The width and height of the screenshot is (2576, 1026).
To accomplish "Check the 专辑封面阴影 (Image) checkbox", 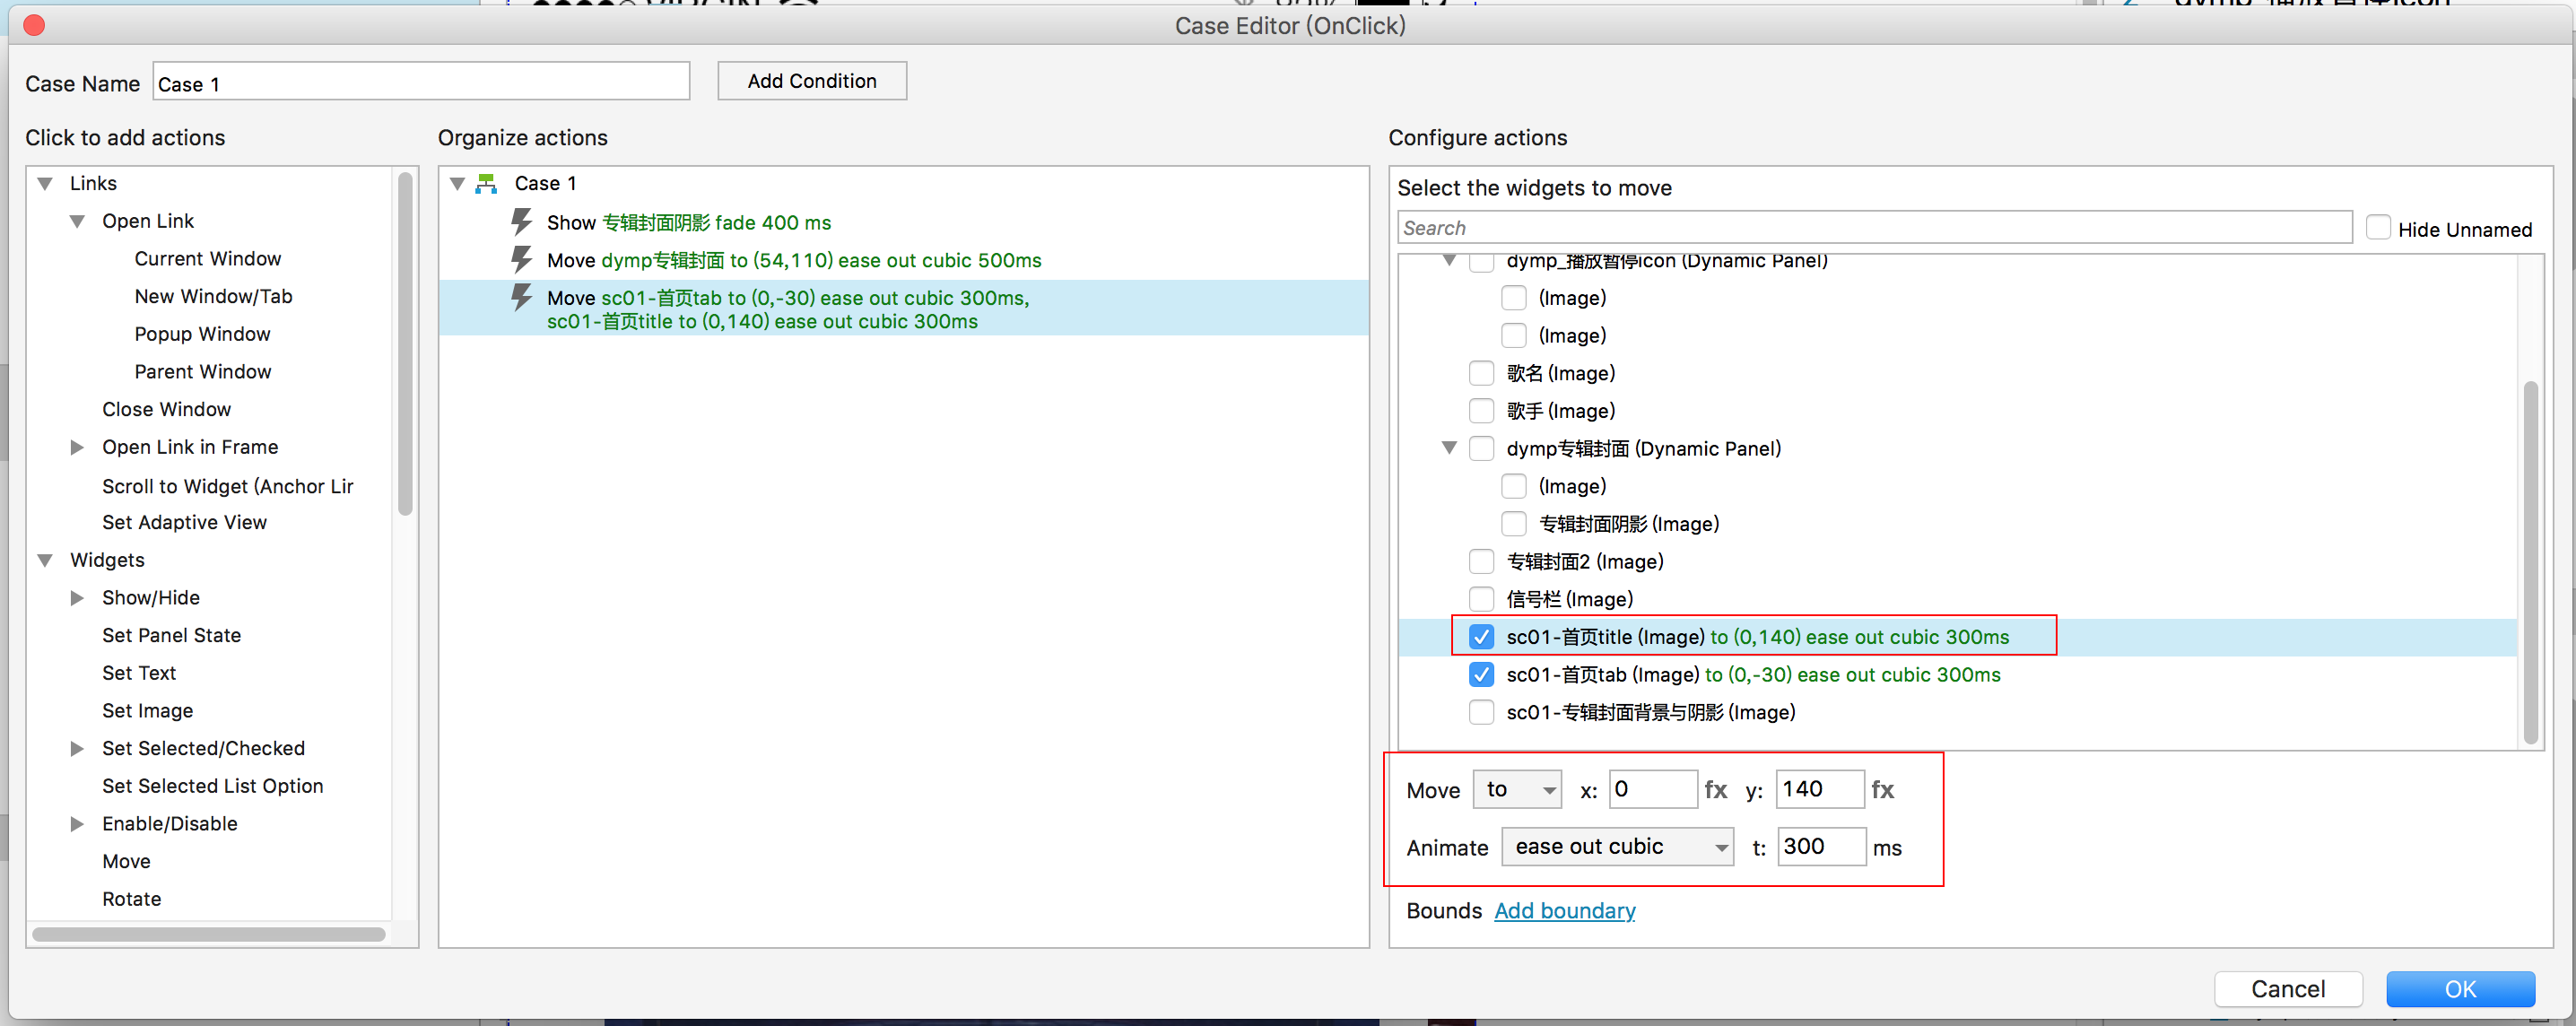I will pos(1514,523).
